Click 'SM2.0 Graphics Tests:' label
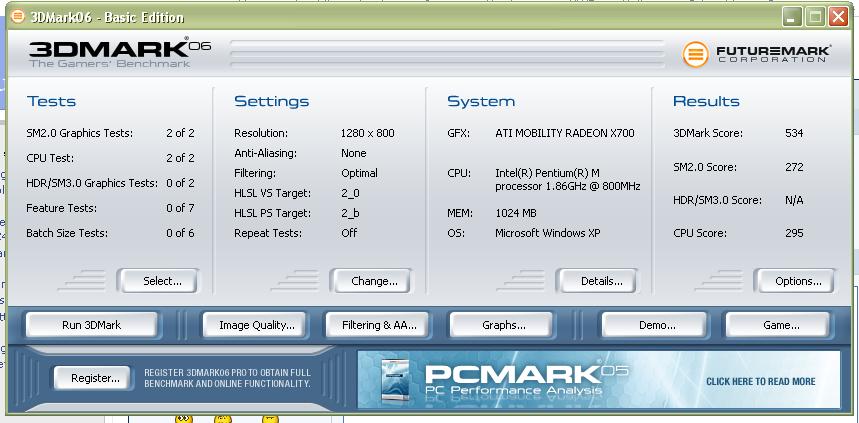The image size is (859, 423). 79,133
